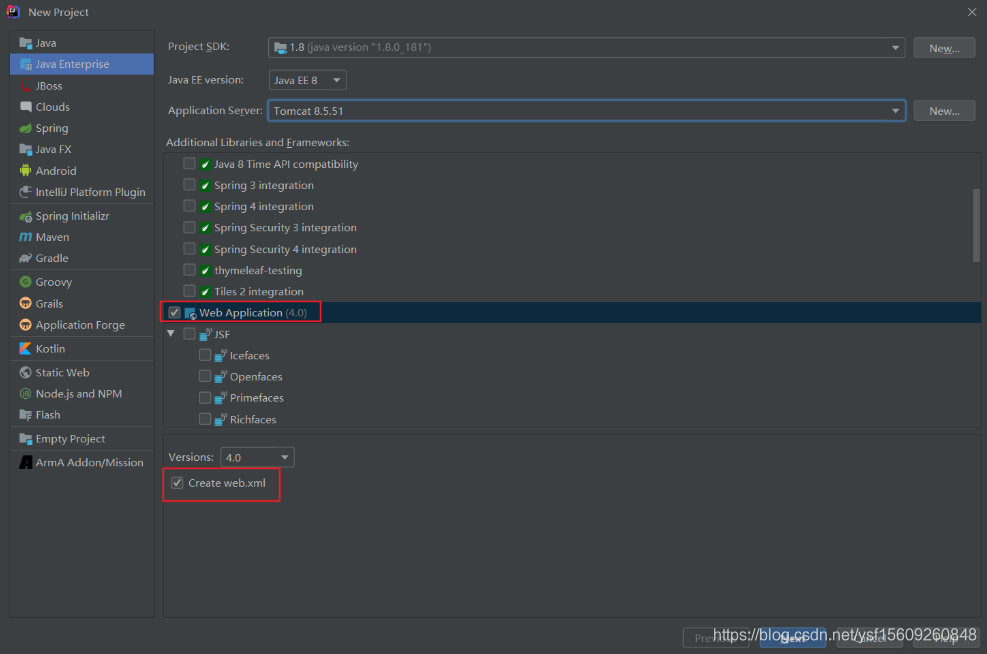Click the Richfaces library icon

pyautogui.click(x=220, y=419)
